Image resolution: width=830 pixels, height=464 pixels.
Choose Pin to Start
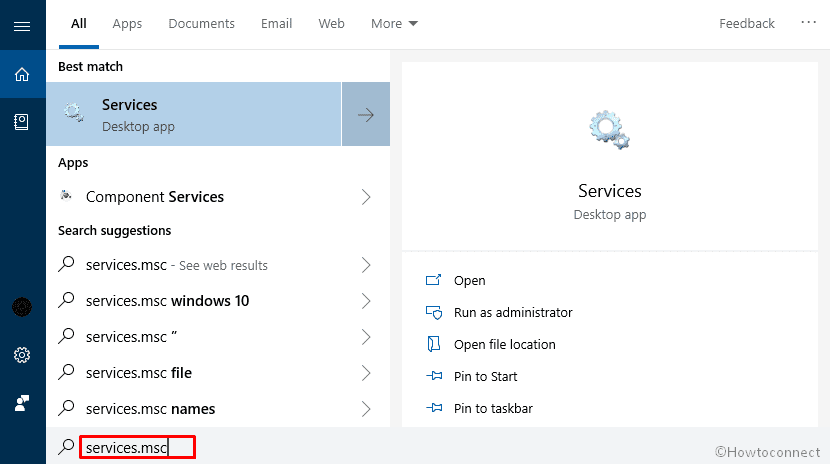coord(485,377)
